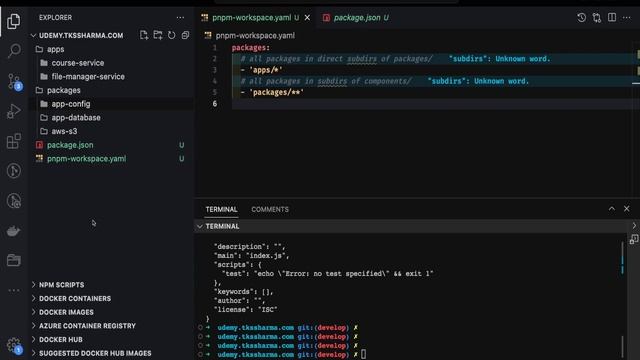Open the Docker whale icon view
The width and height of the screenshot is (640, 360).
click(13, 231)
